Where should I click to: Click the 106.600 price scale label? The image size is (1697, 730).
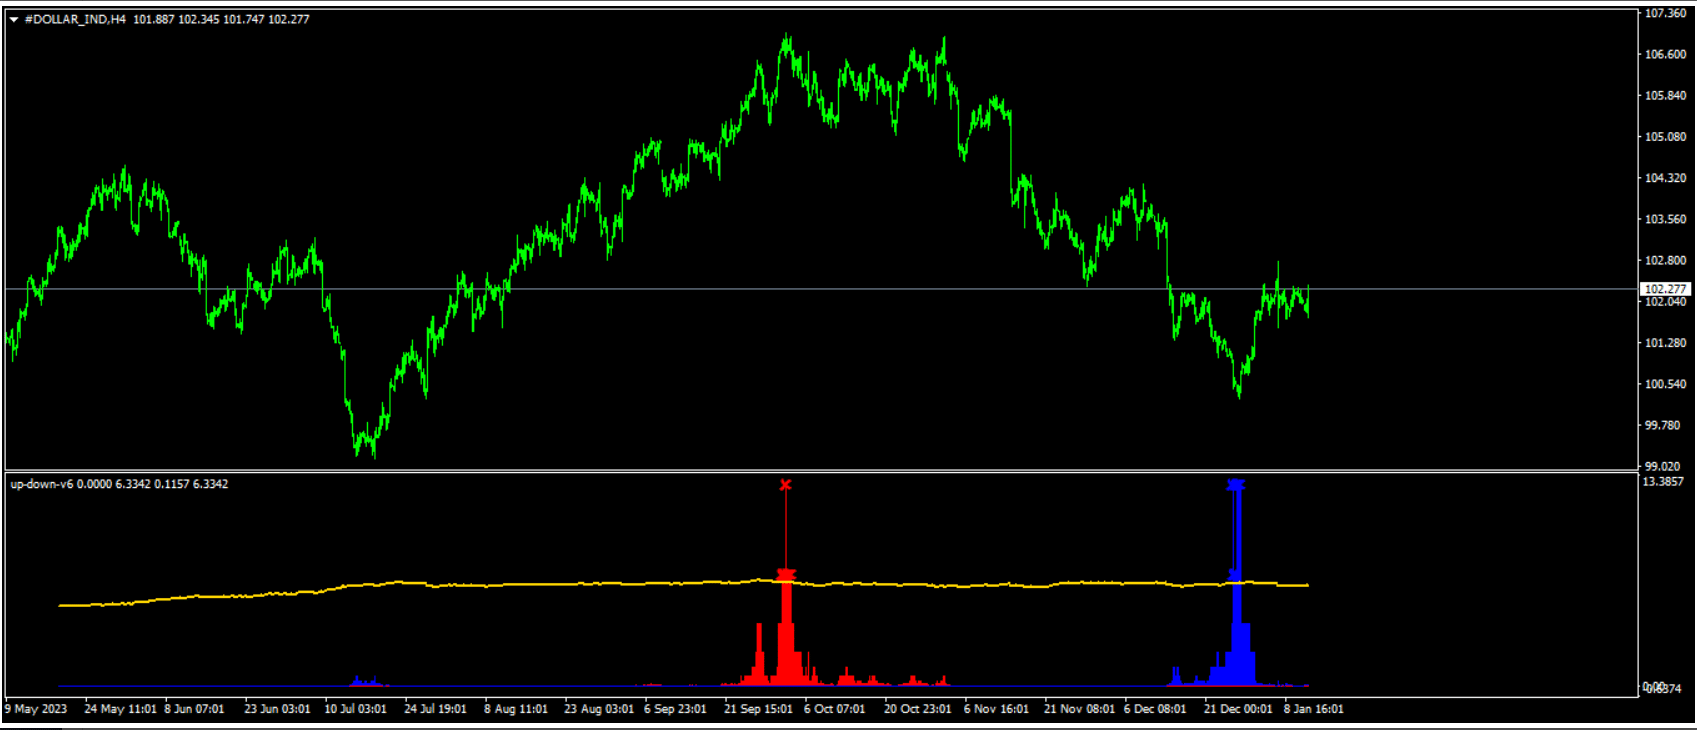(1665, 55)
